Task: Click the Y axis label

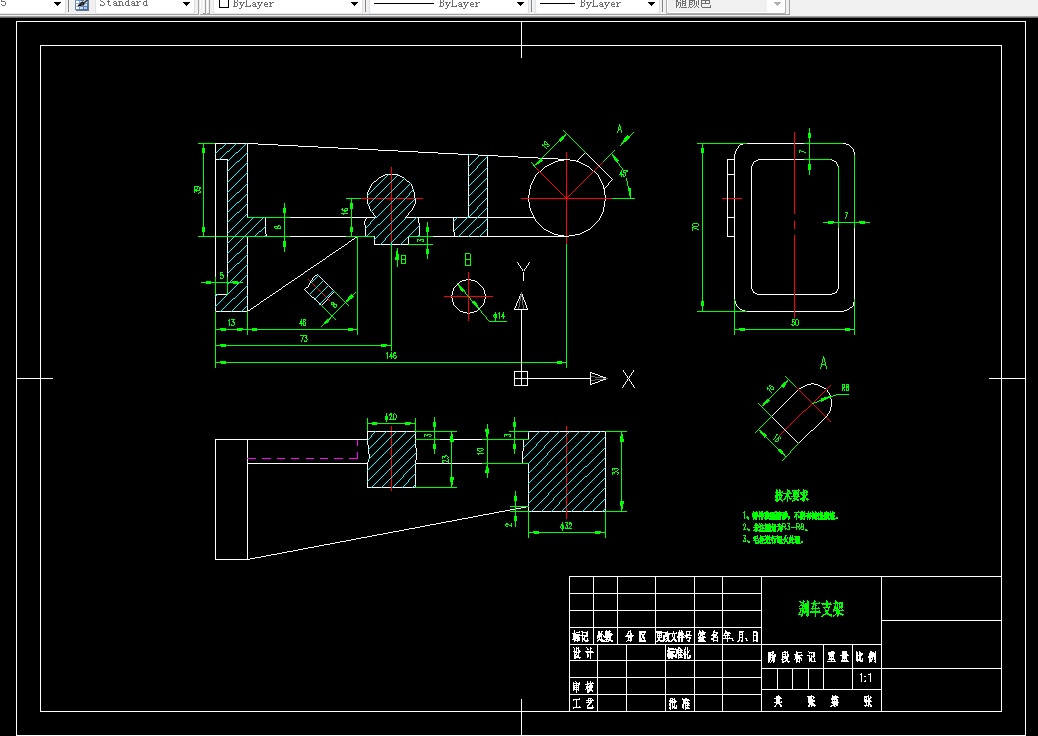Action: click(524, 271)
